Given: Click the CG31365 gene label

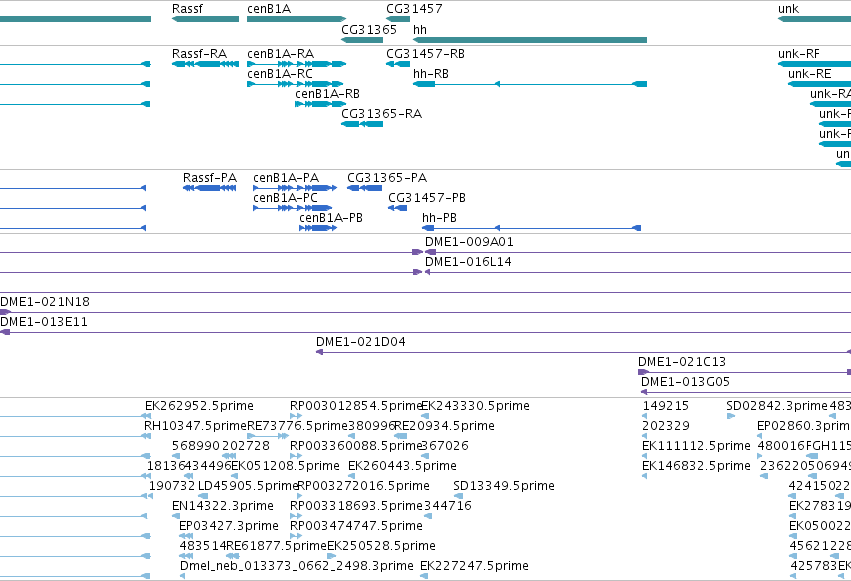Looking at the screenshot, I should click(x=369, y=29).
